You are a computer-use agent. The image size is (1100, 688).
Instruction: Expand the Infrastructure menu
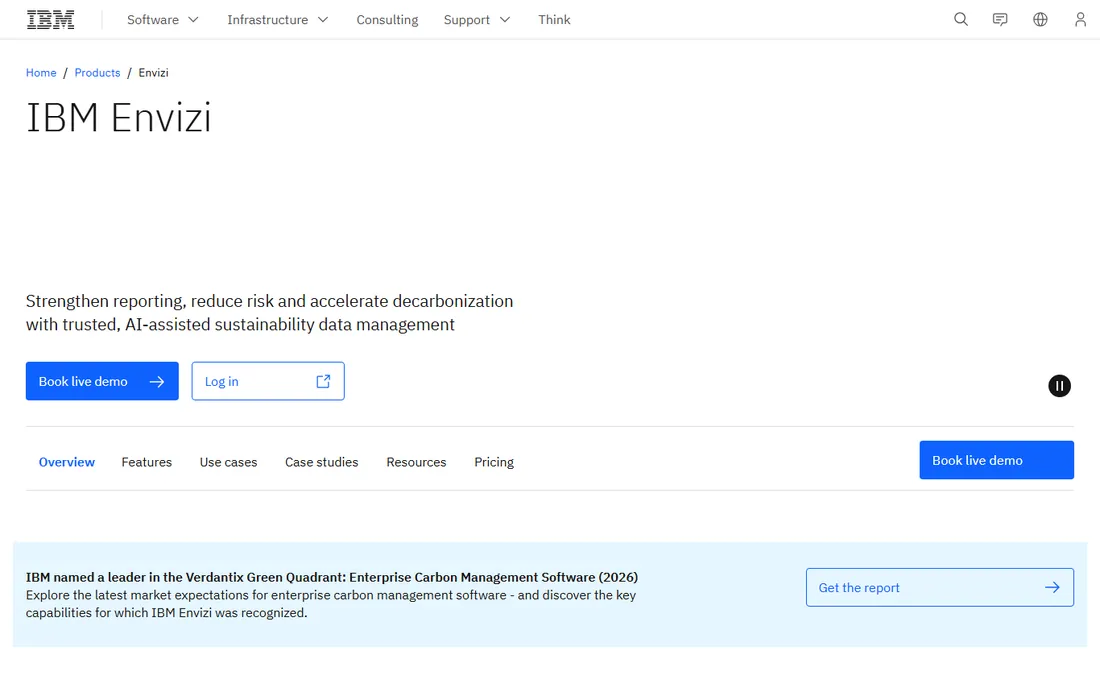coord(278,20)
